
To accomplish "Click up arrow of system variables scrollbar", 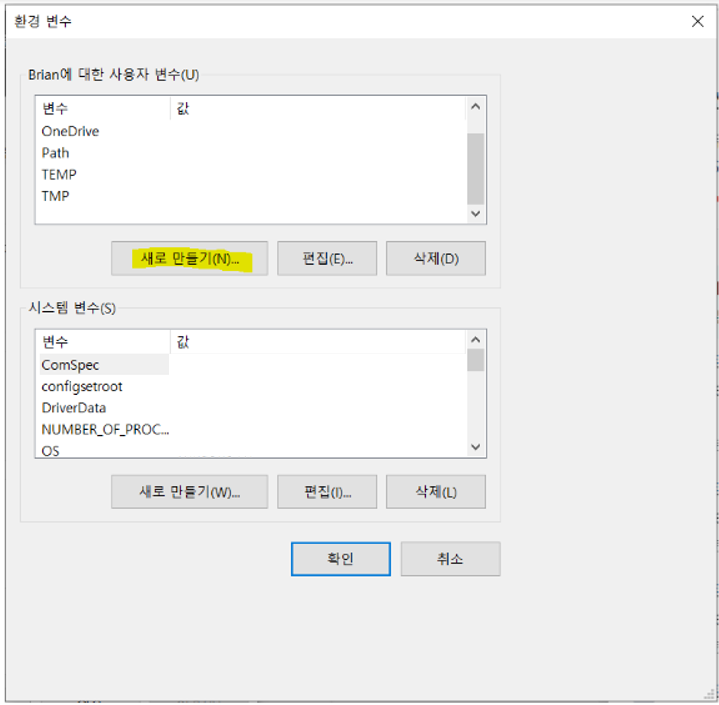I will click(x=476, y=340).
